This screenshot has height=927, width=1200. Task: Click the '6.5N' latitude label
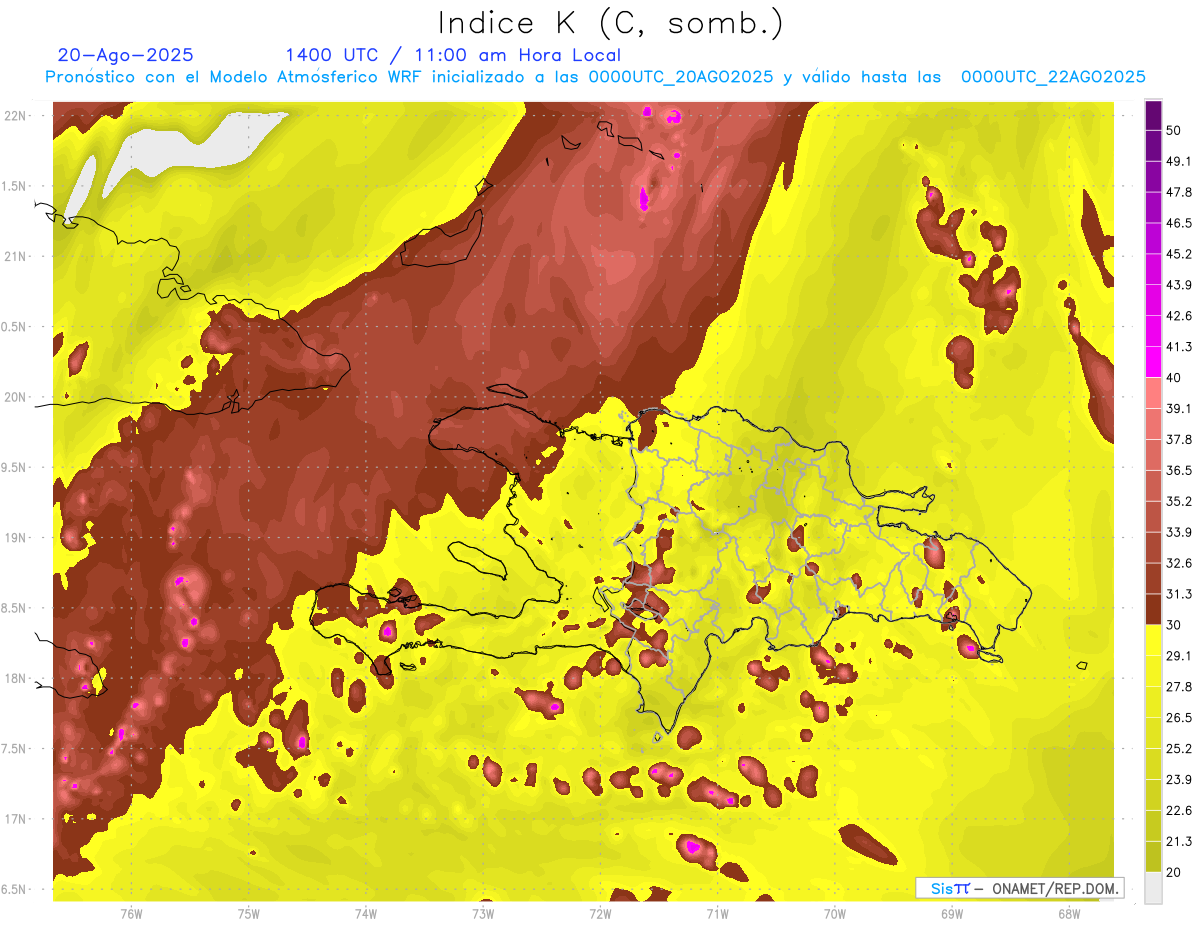coord(15,889)
